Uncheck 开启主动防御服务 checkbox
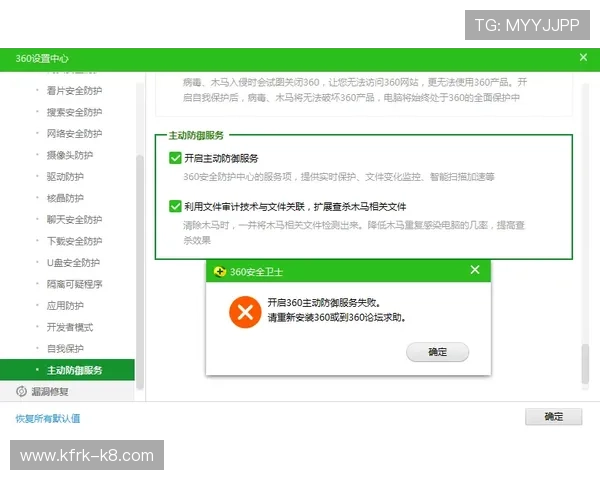This screenshot has width=600, height=480. [x=175, y=158]
